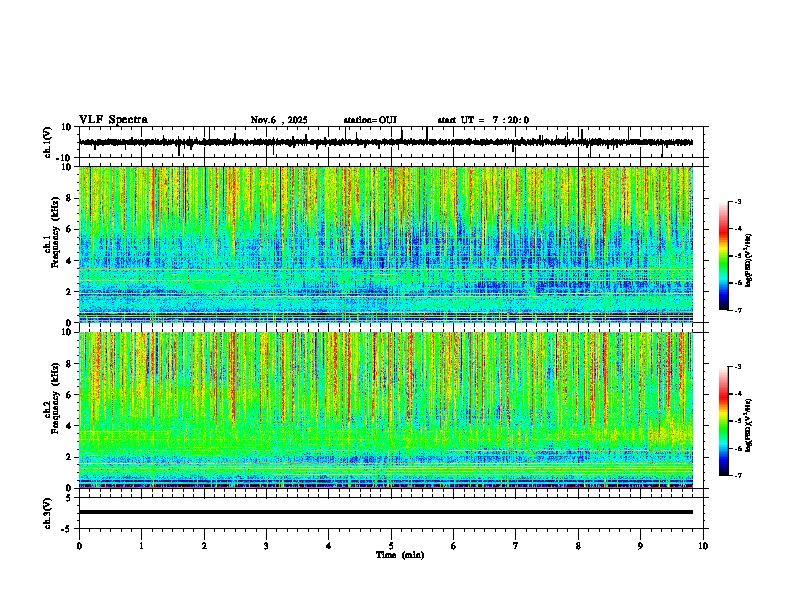Click the ch.2 frequency axis "2" tick label

(x=69, y=457)
